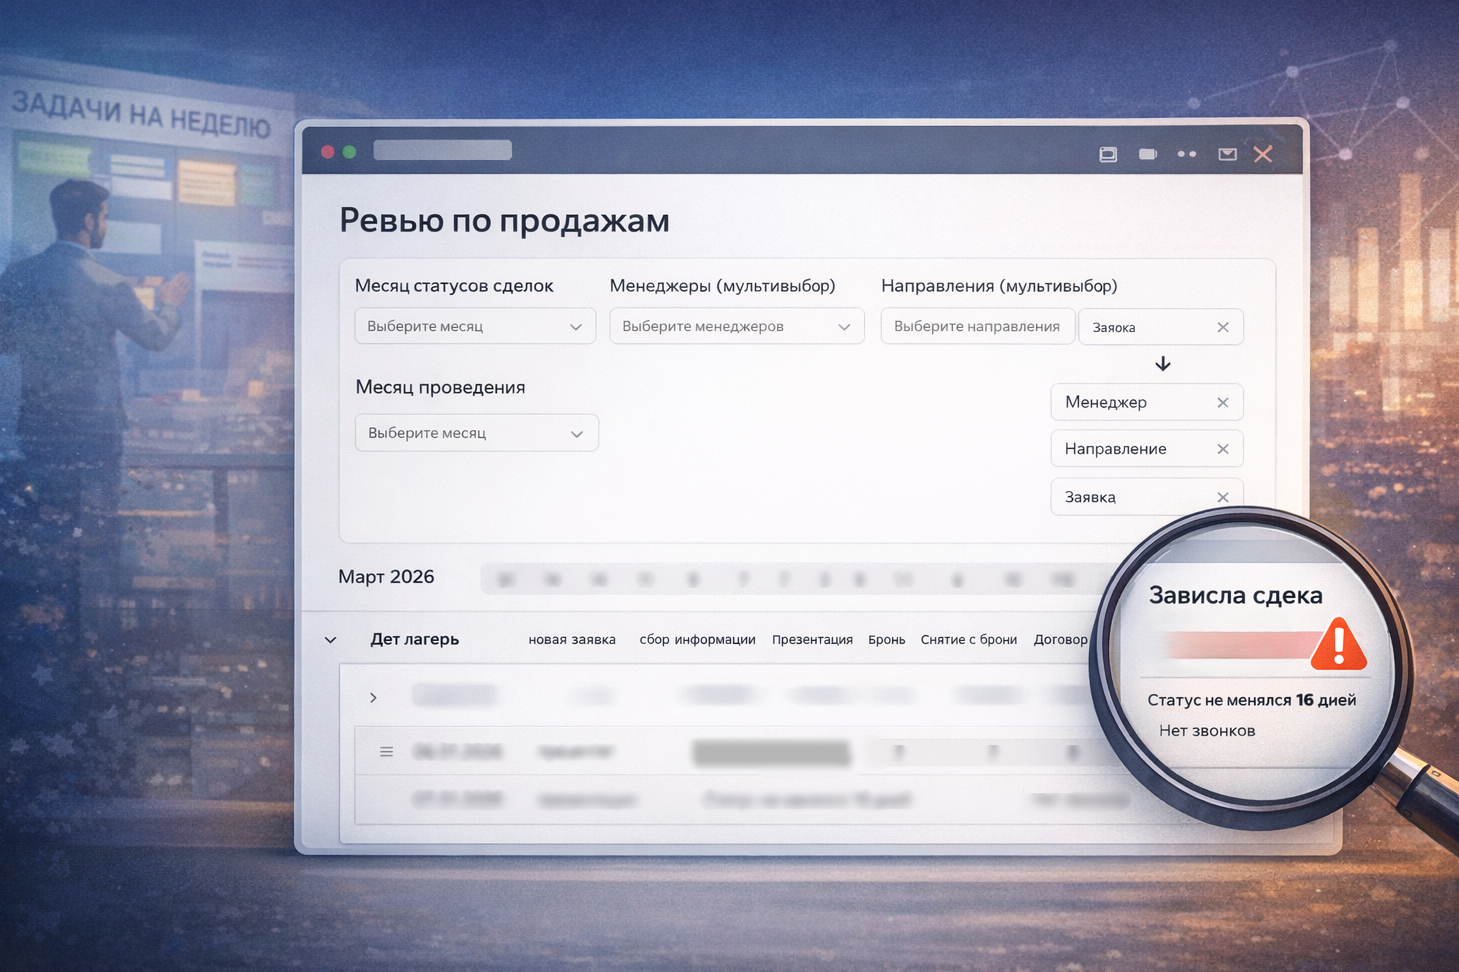Remove the Менеджер filter via its X icon
Viewport: 1459px width, 972px height.
(x=1222, y=402)
